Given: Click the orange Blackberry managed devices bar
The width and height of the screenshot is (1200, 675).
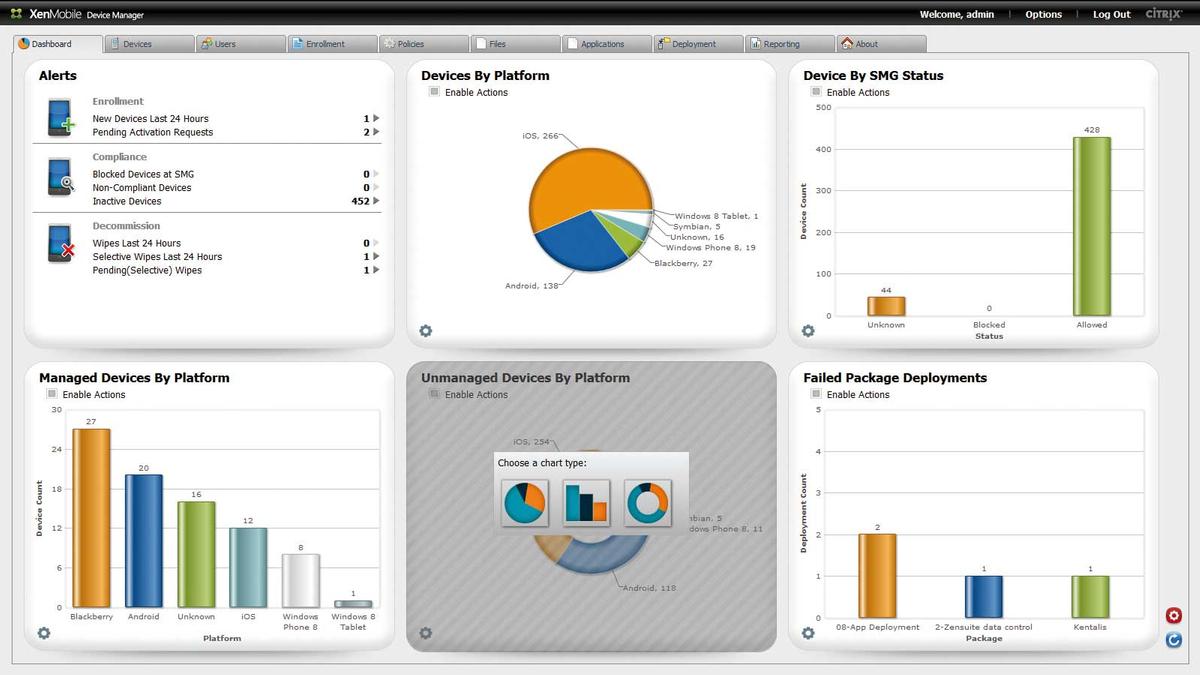Looking at the screenshot, I should (91, 518).
